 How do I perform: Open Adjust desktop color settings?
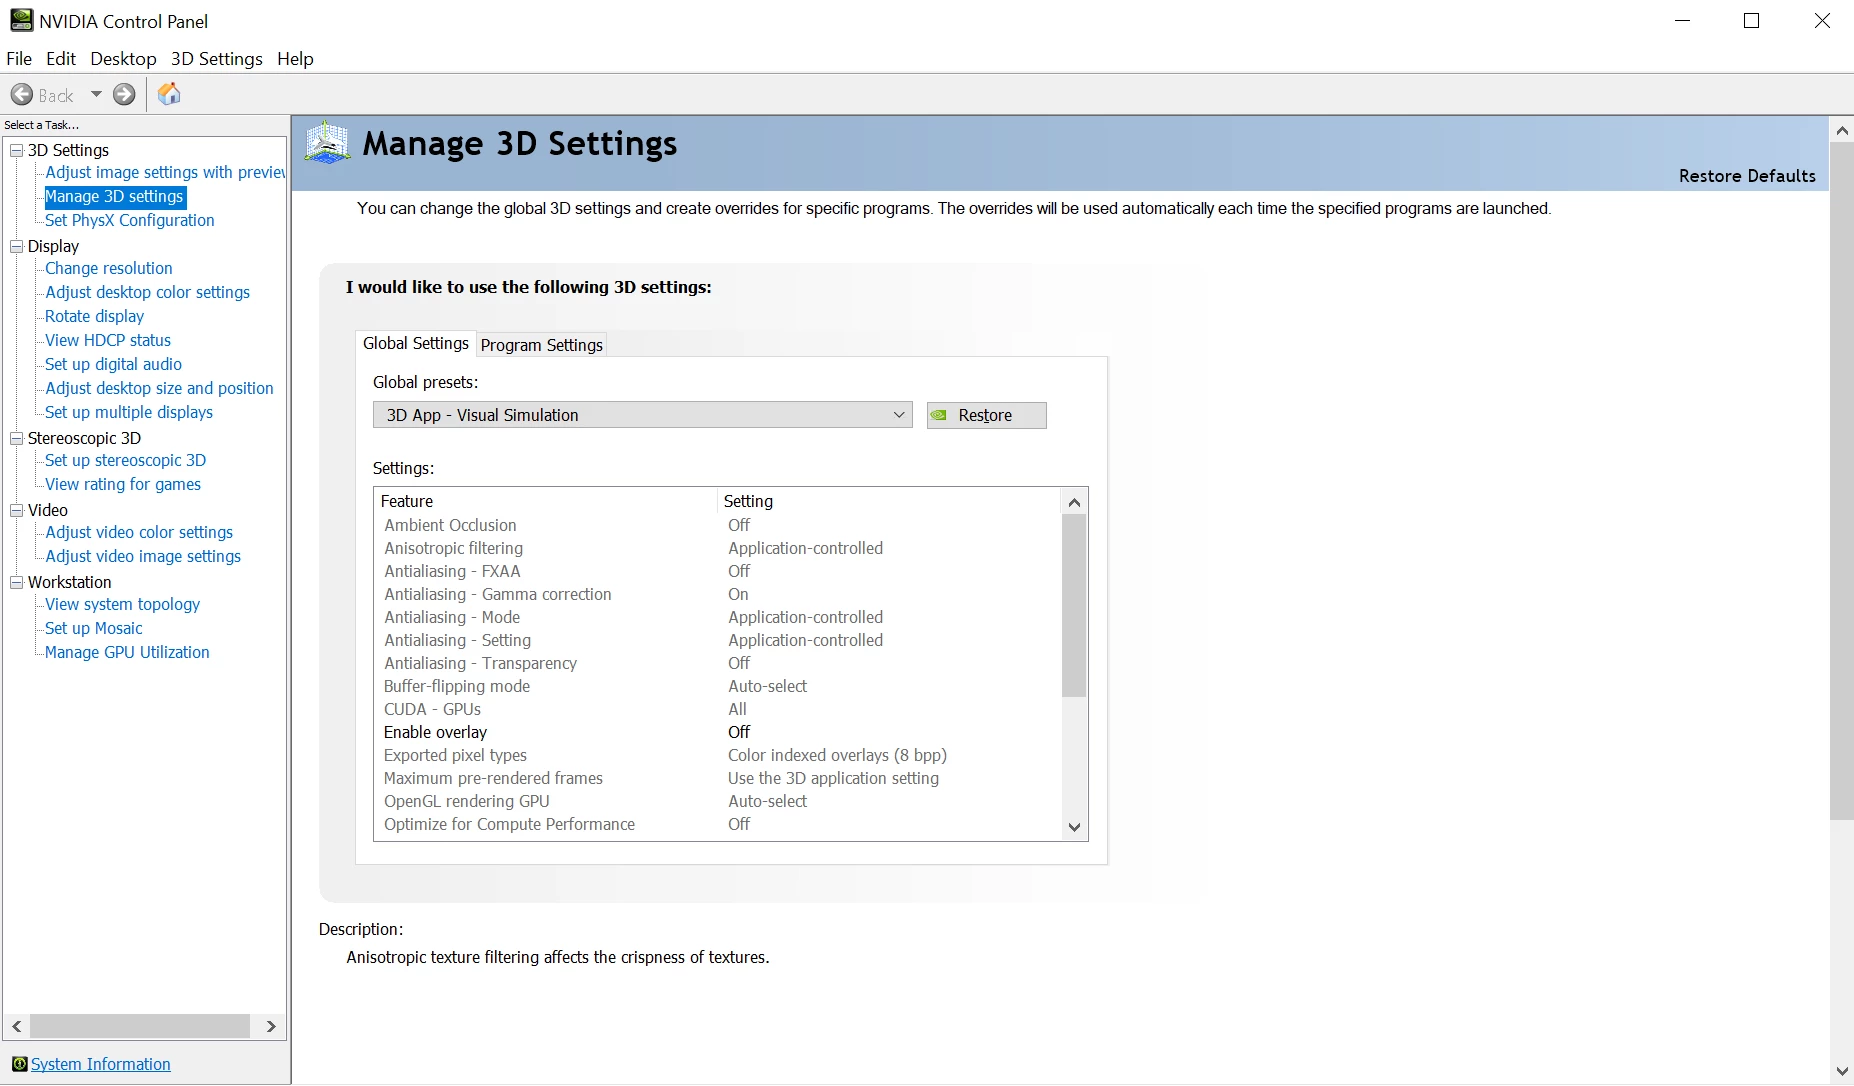tap(148, 292)
